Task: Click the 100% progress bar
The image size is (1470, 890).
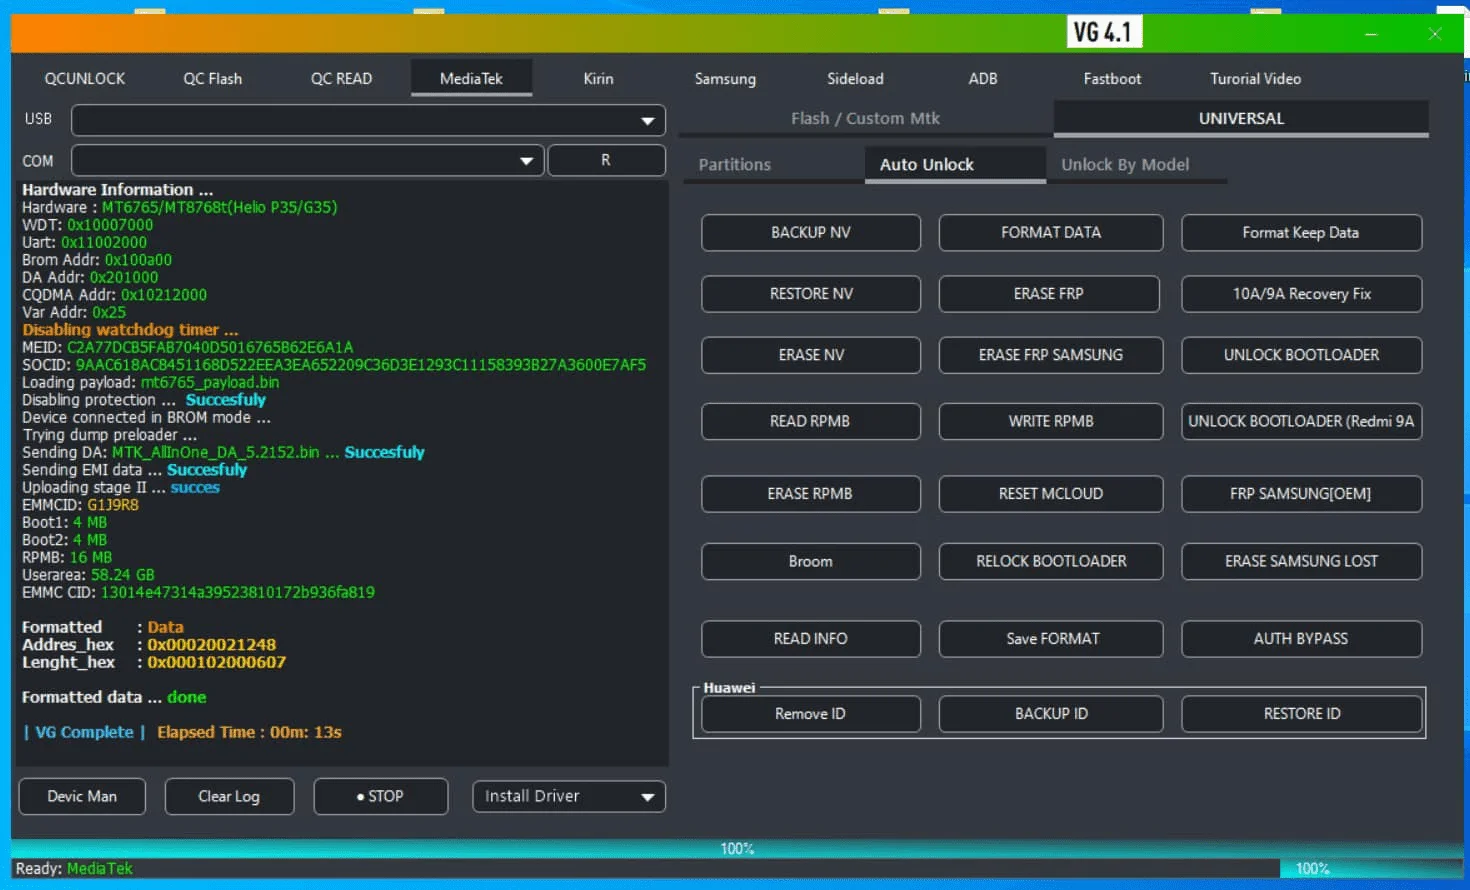Action: [x=737, y=849]
